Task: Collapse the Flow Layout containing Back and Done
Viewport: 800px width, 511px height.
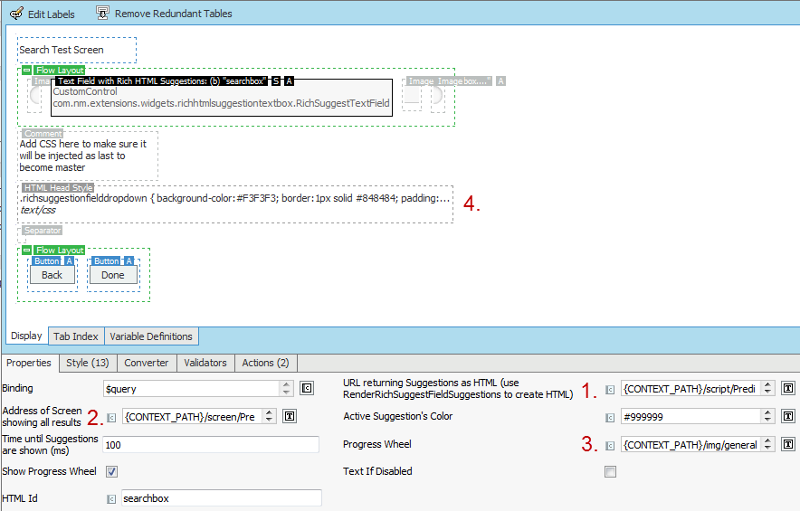Action: point(27,250)
